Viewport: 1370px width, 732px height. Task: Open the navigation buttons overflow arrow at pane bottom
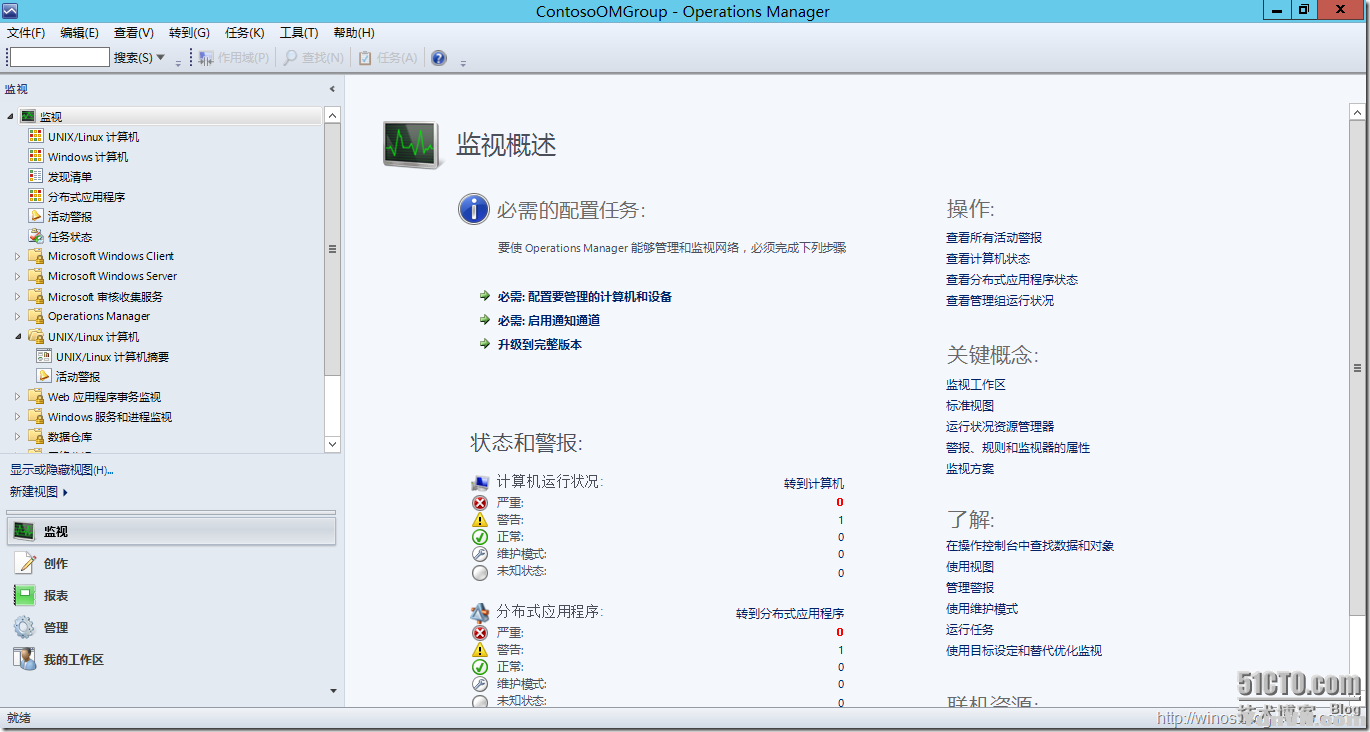(x=333, y=691)
